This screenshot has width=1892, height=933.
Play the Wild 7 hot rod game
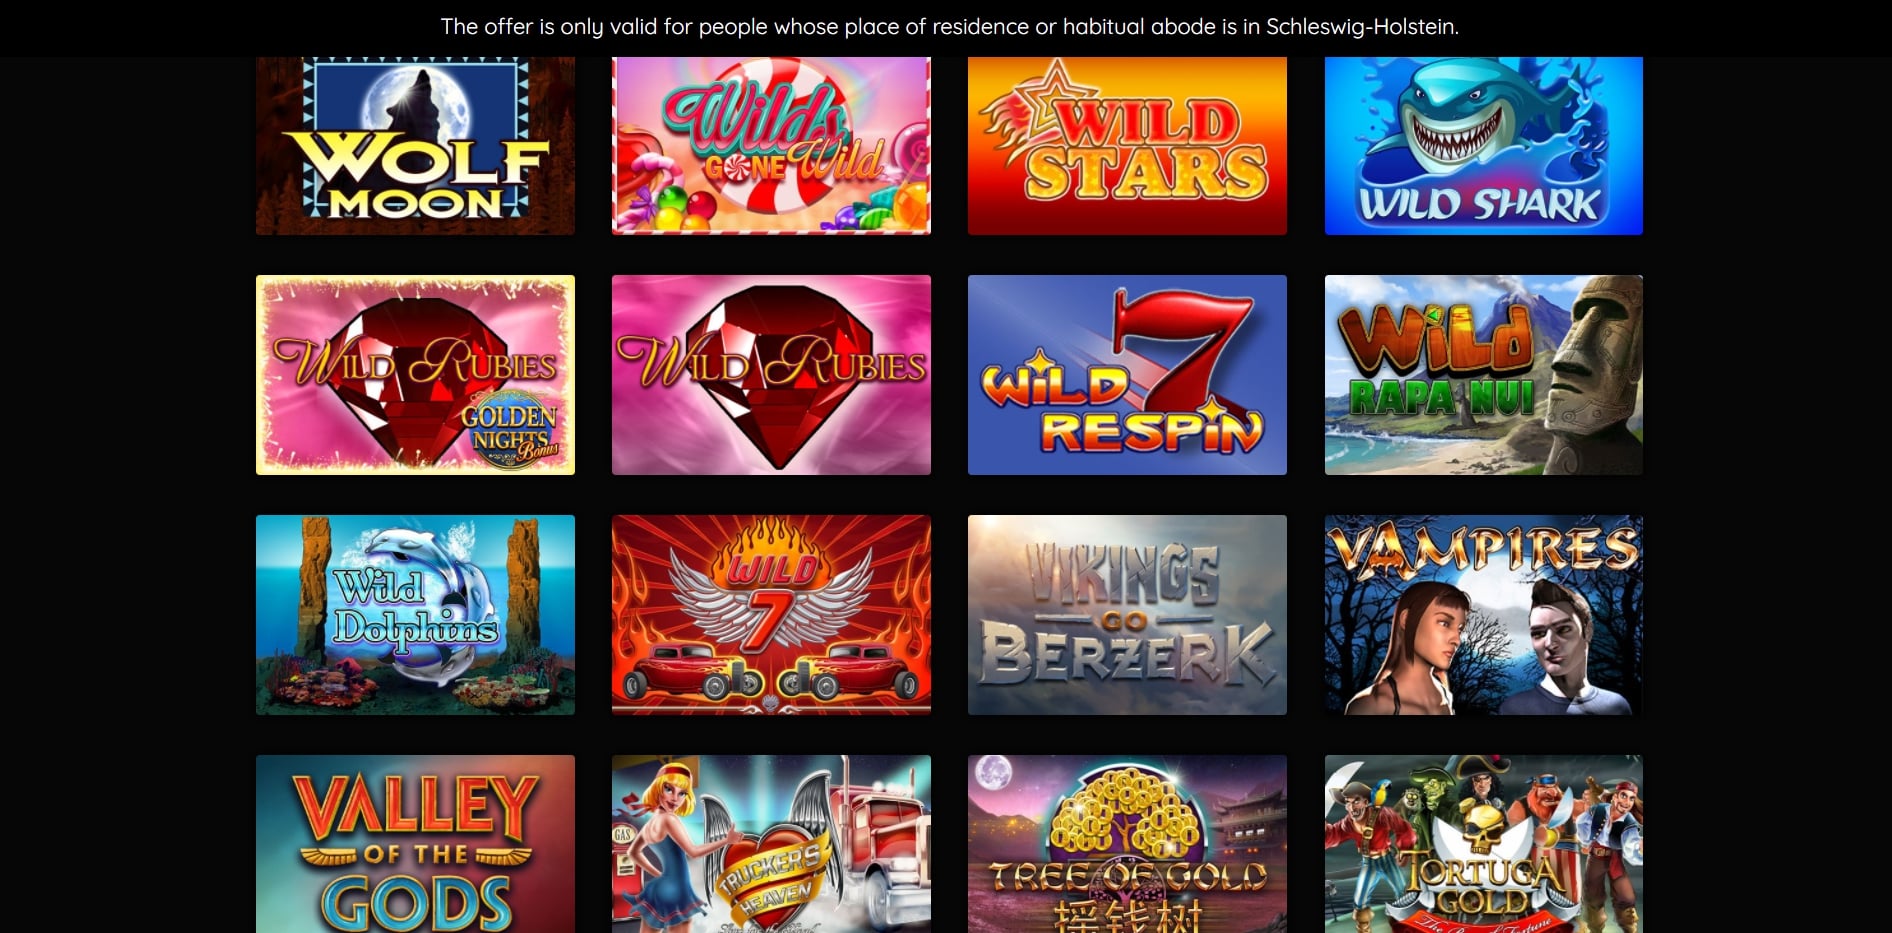coord(771,615)
